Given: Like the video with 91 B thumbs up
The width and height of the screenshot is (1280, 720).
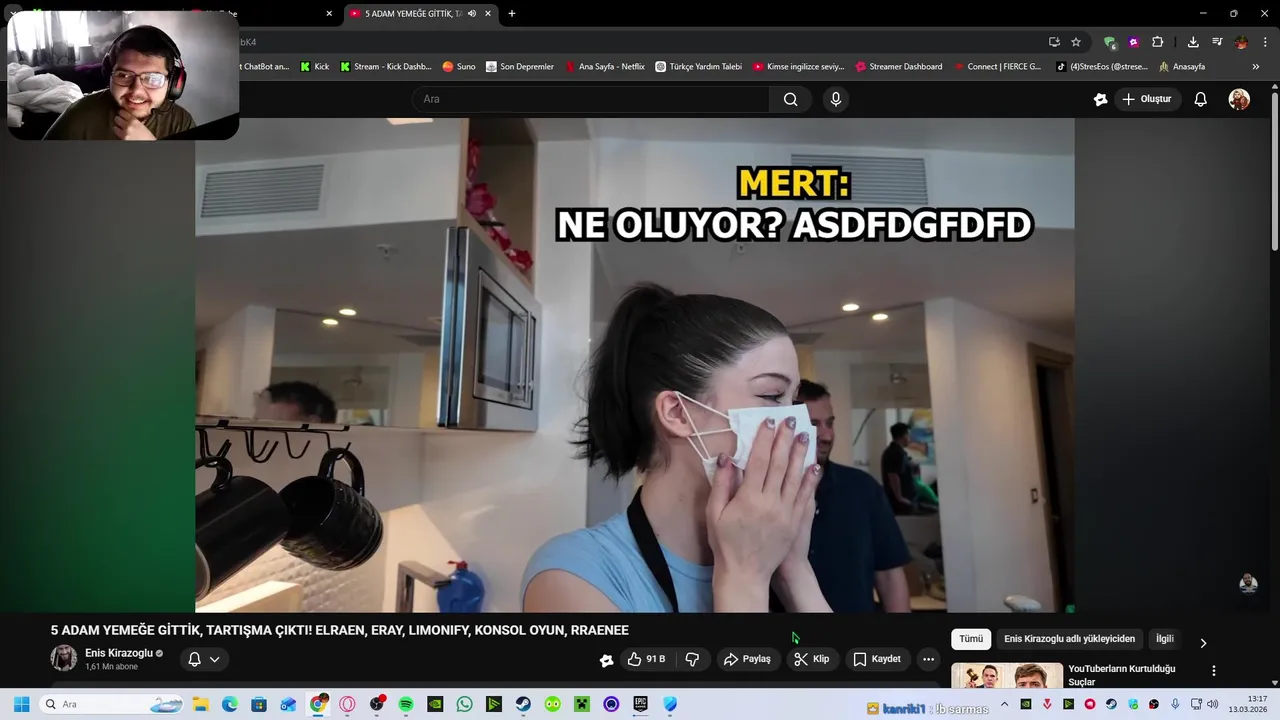Looking at the screenshot, I should tap(645, 659).
